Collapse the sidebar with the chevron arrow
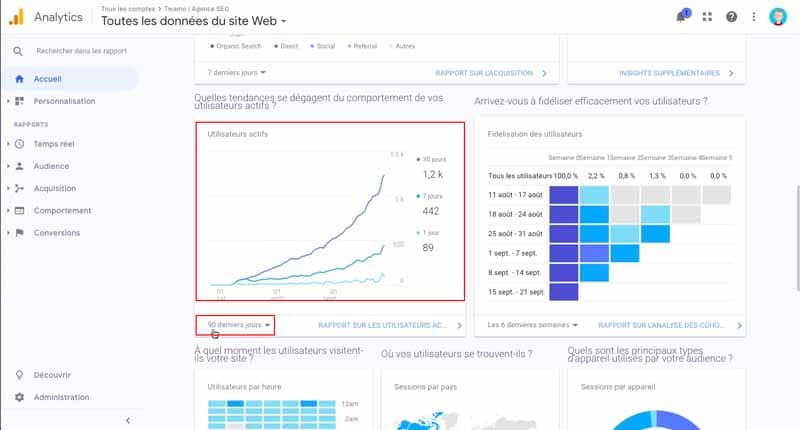 [128, 420]
